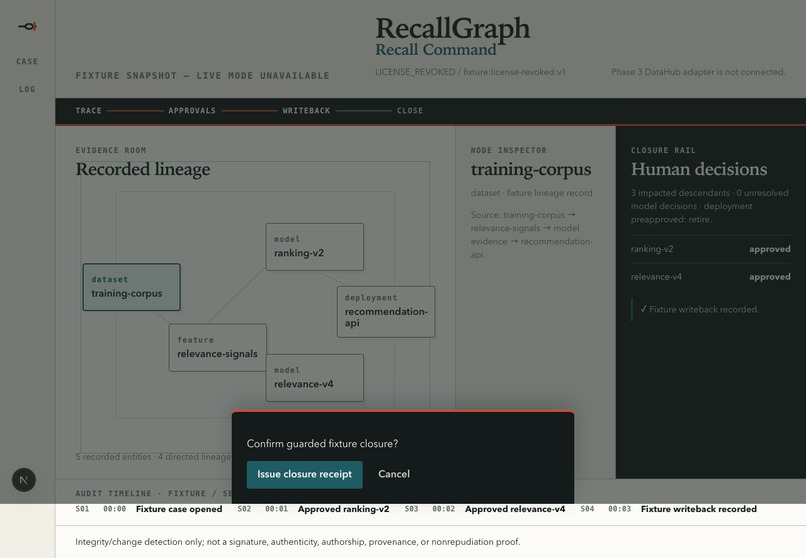Viewport: 806px width, 558px height.
Task: Select the WRITEBACK step
Action: [306, 110]
